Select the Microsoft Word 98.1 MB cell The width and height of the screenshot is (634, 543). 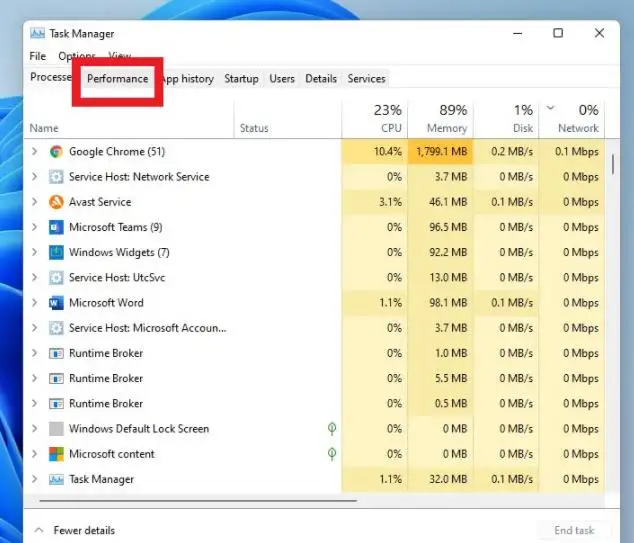tap(441, 303)
